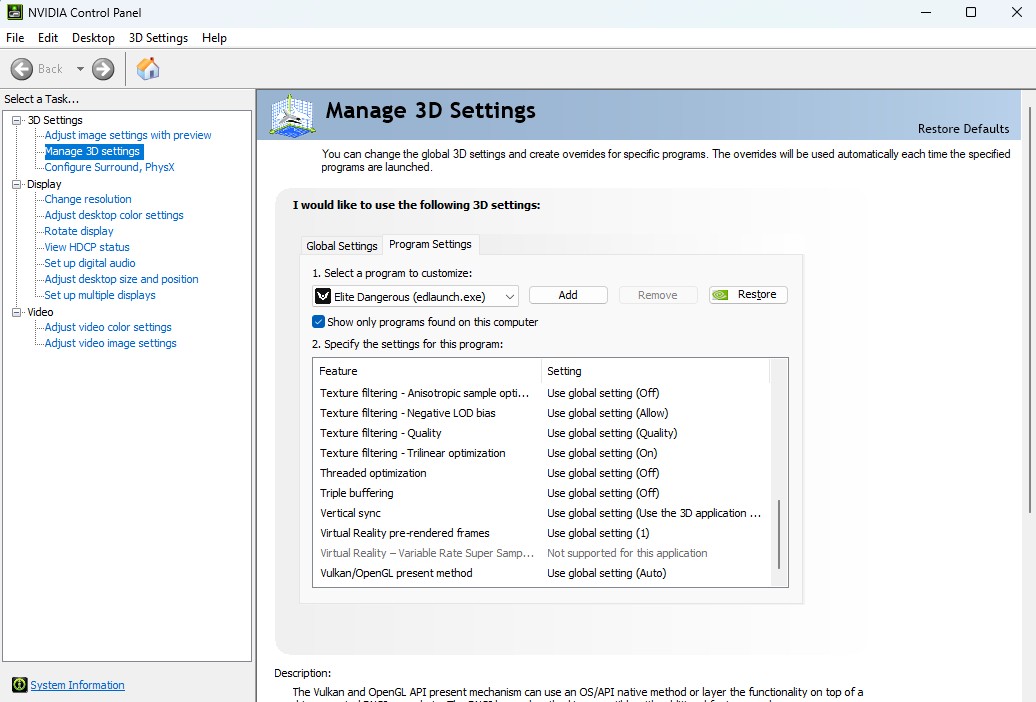Select Manage 3D settings in task tree
Image resolution: width=1036 pixels, height=702 pixels.
[x=92, y=151]
